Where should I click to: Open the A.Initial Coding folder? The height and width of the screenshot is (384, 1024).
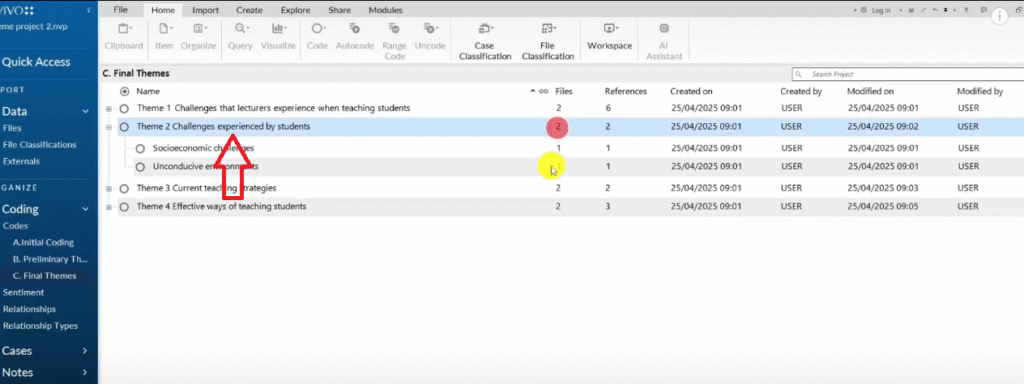point(43,242)
